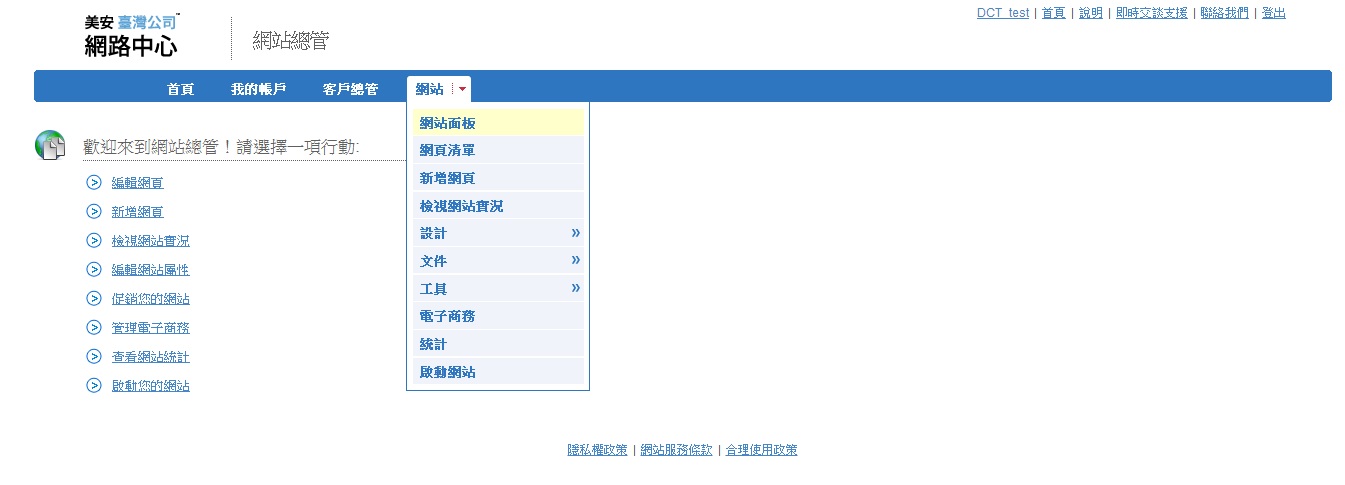The height and width of the screenshot is (485, 1345).
Task: Open the 即時交談支援 link
Action: click(x=1152, y=13)
